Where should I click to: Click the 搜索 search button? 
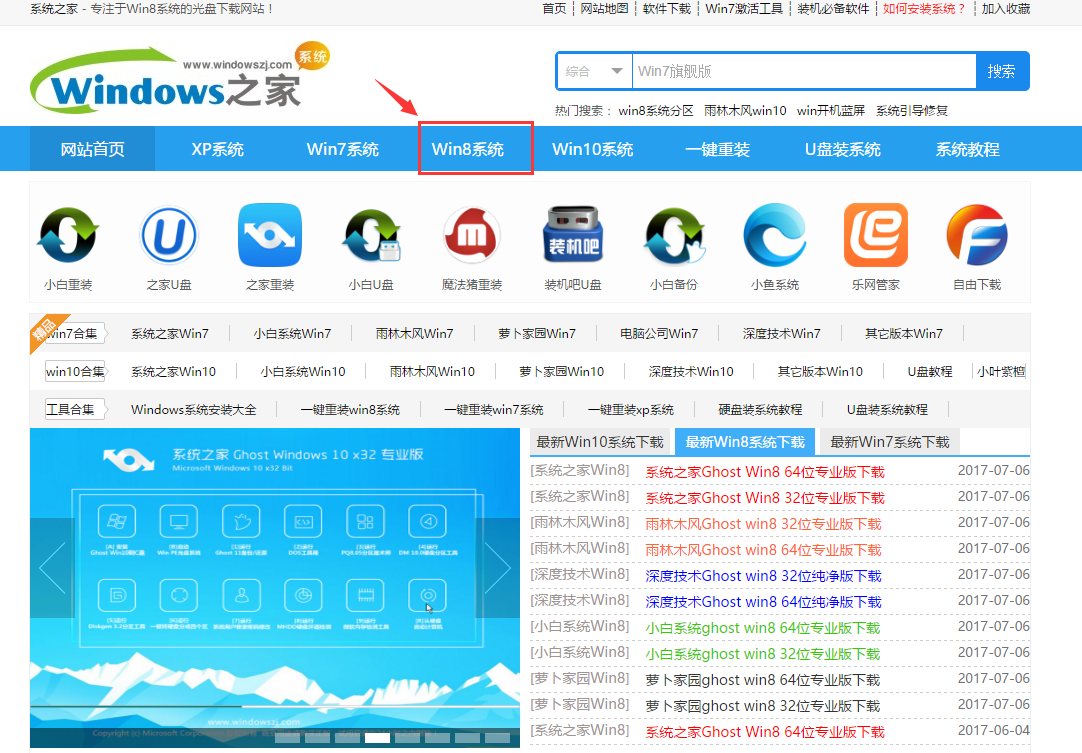pyautogui.click(x=1003, y=71)
